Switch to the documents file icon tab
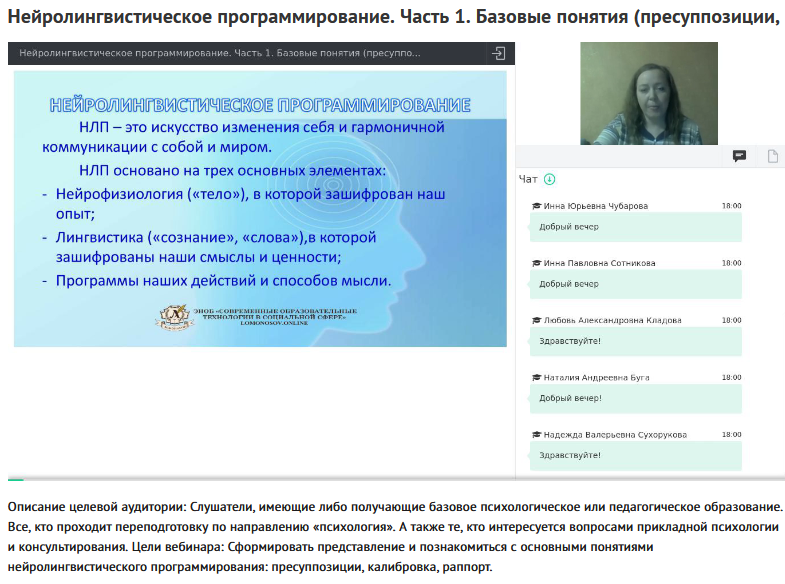 (x=772, y=156)
